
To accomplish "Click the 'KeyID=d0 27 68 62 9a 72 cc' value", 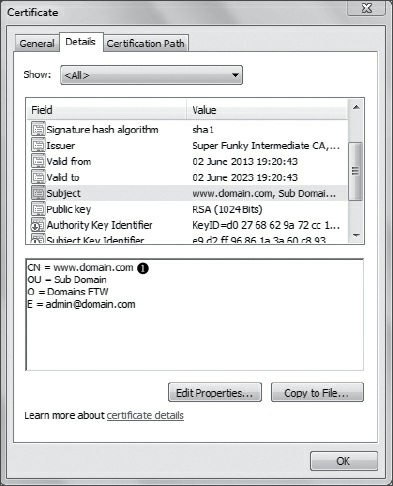I will [266, 225].
